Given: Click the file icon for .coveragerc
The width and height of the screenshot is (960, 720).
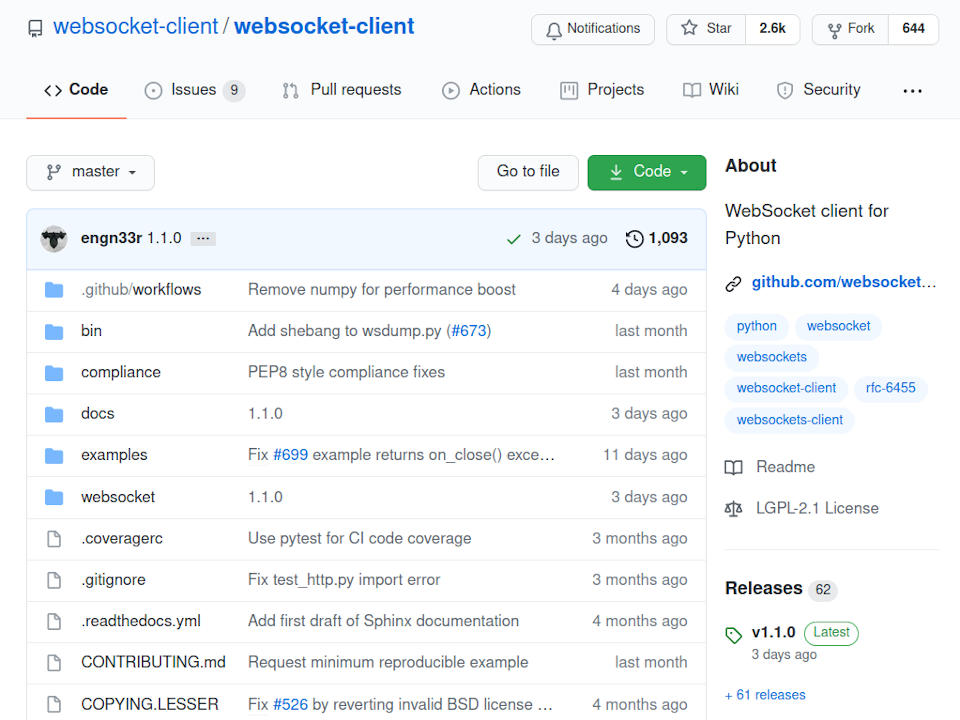Looking at the screenshot, I should click(x=54, y=539).
